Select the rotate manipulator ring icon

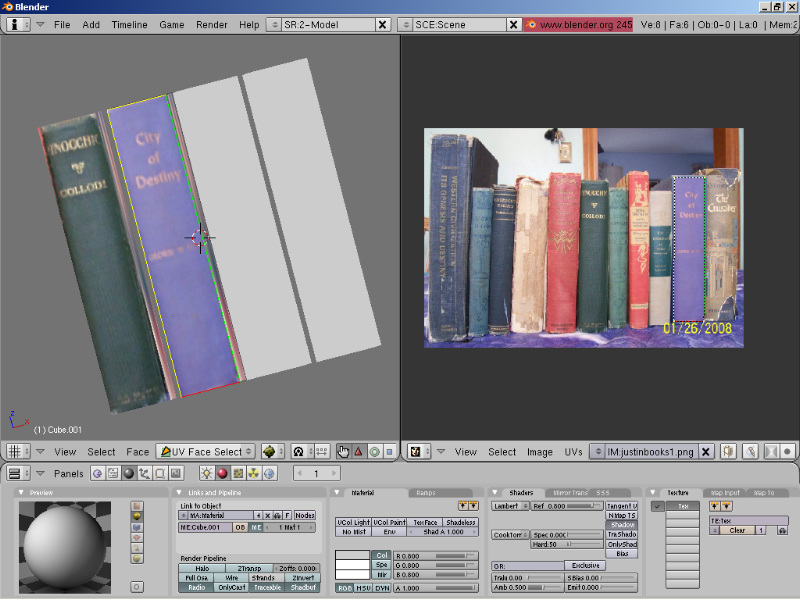pos(374,452)
